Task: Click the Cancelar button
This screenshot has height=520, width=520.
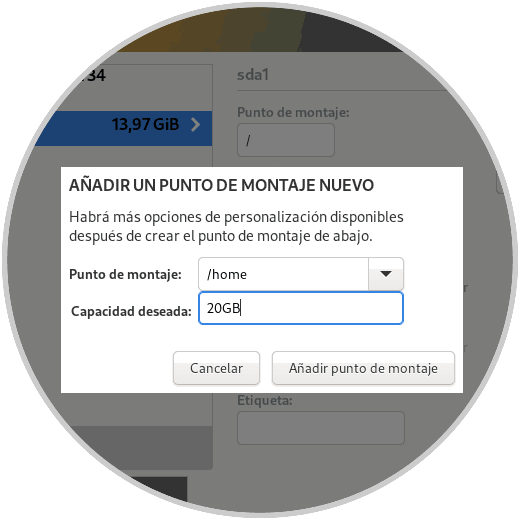Action: (216, 368)
